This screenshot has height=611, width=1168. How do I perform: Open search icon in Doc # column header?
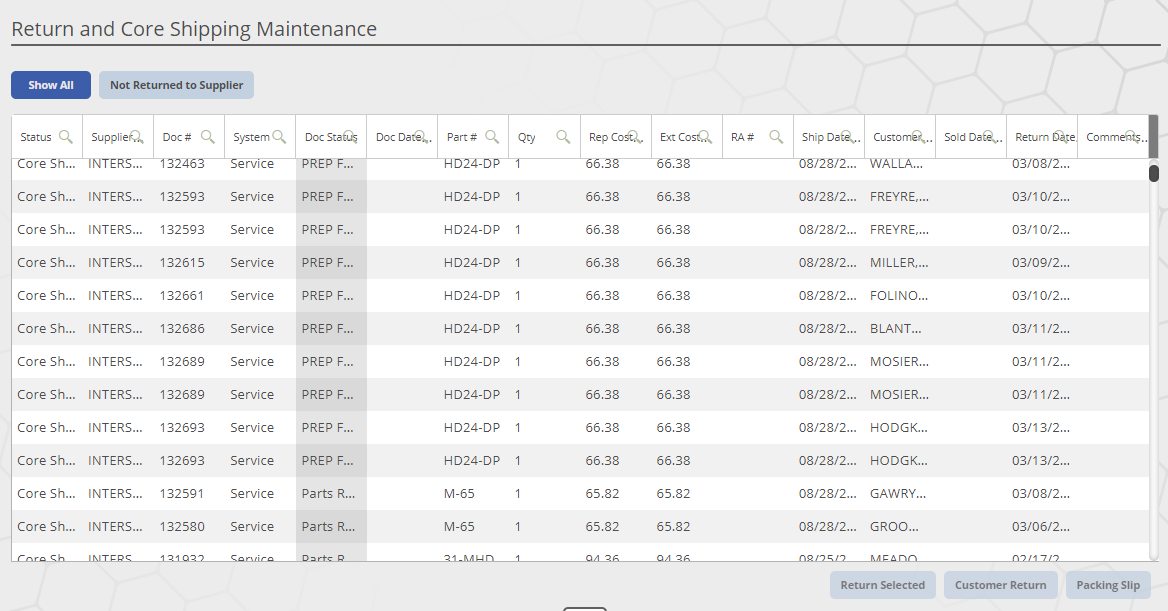pos(208,136)
